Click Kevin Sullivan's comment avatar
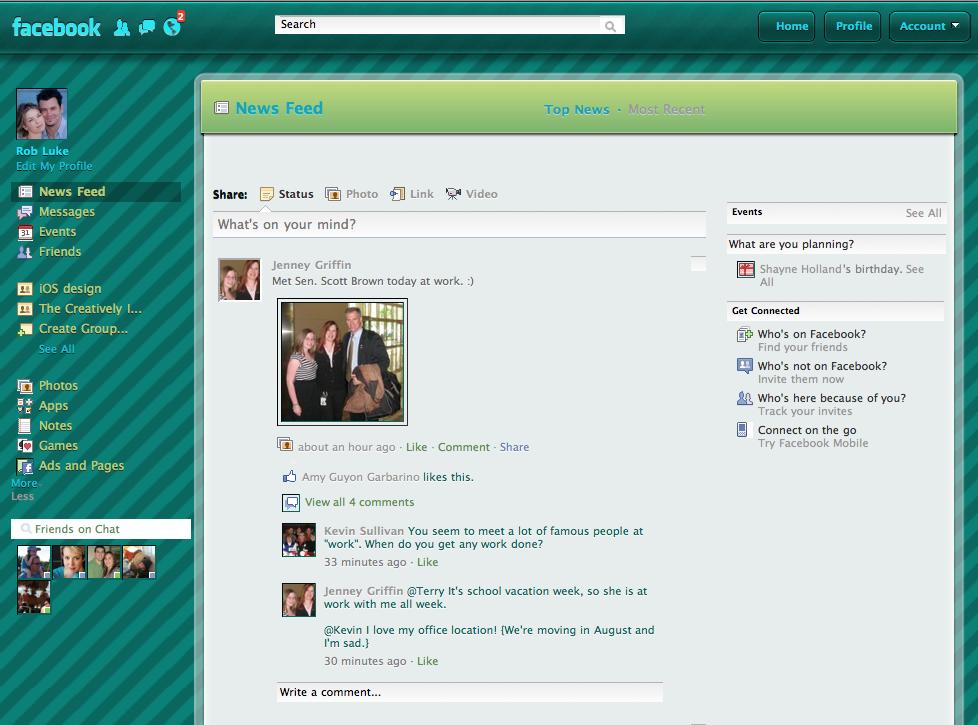This screenshot has height=725, width=978. pyautogui.click(x=299, y=540)
